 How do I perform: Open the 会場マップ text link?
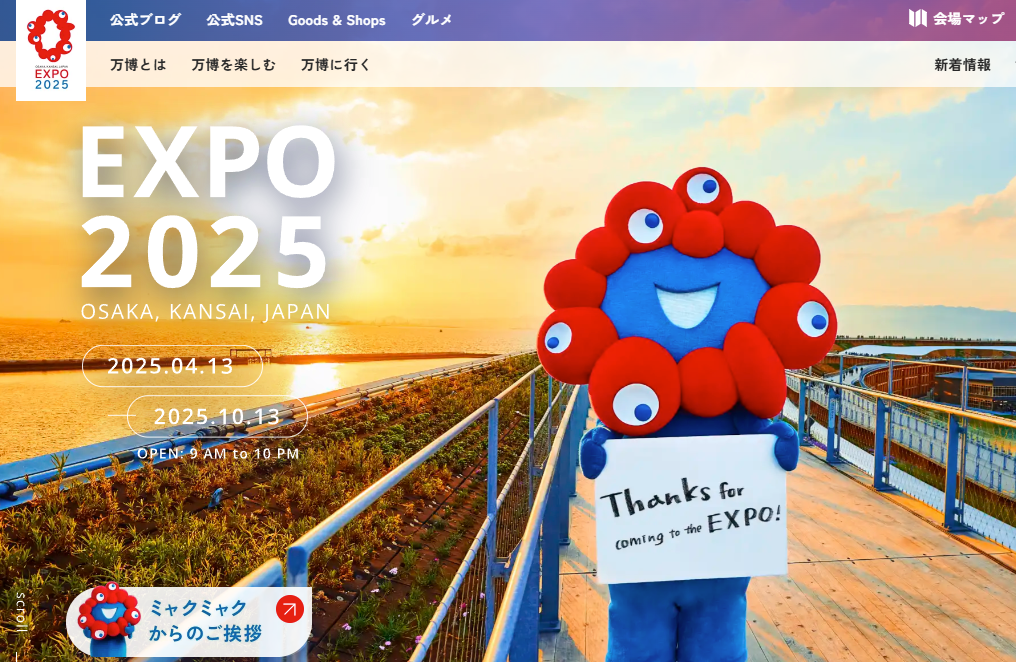(968, 18)
